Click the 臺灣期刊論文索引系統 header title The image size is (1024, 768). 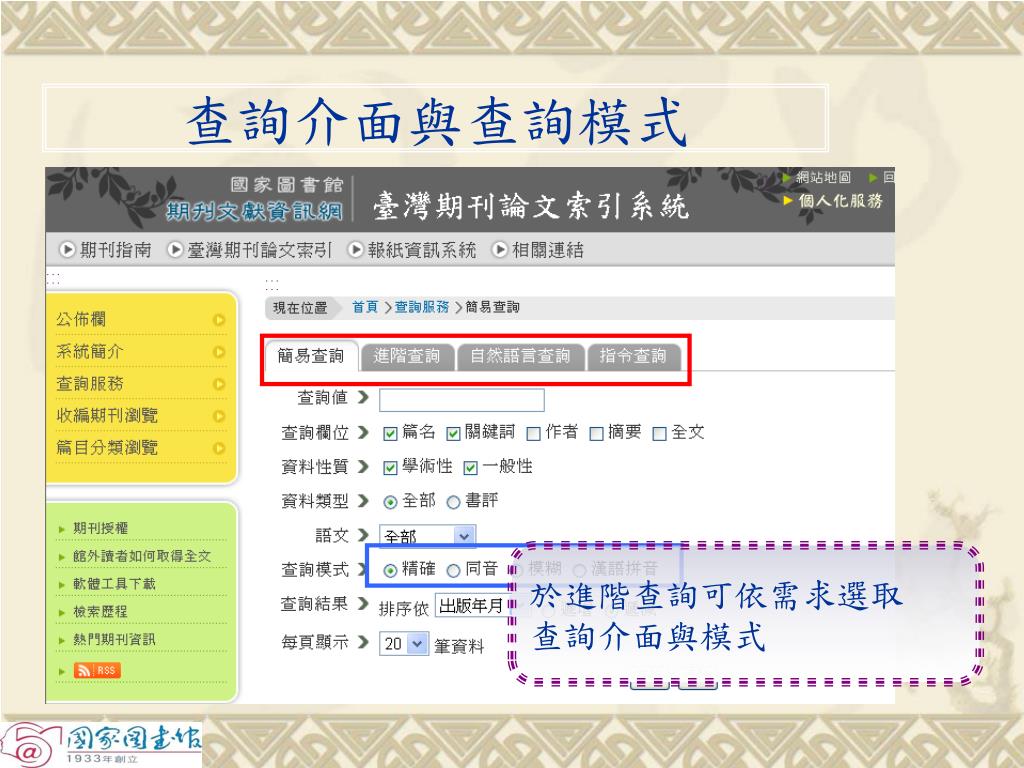[x=531, y=206]
